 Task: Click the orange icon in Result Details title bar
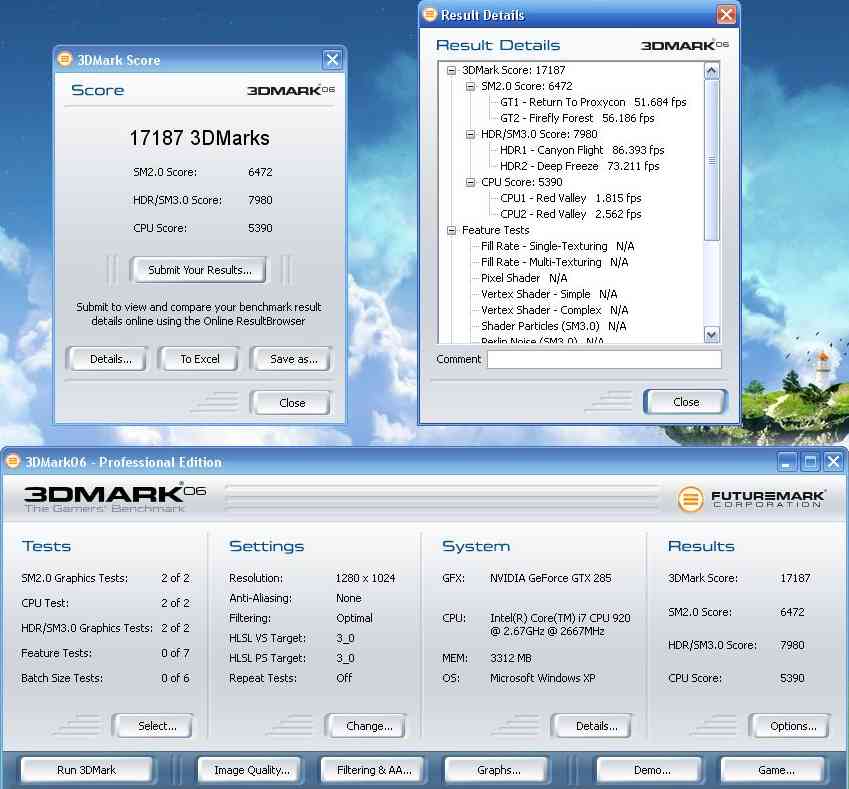pyautogui.click(x=429, y=15)
